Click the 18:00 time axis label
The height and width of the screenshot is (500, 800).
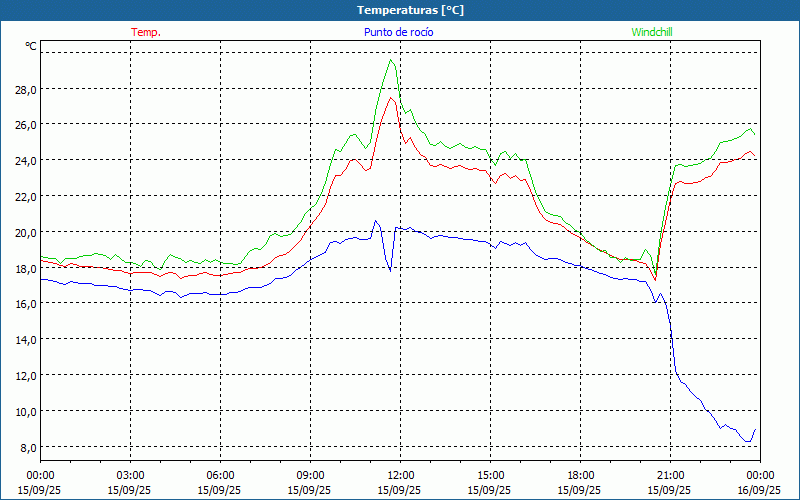click(580, 475)
